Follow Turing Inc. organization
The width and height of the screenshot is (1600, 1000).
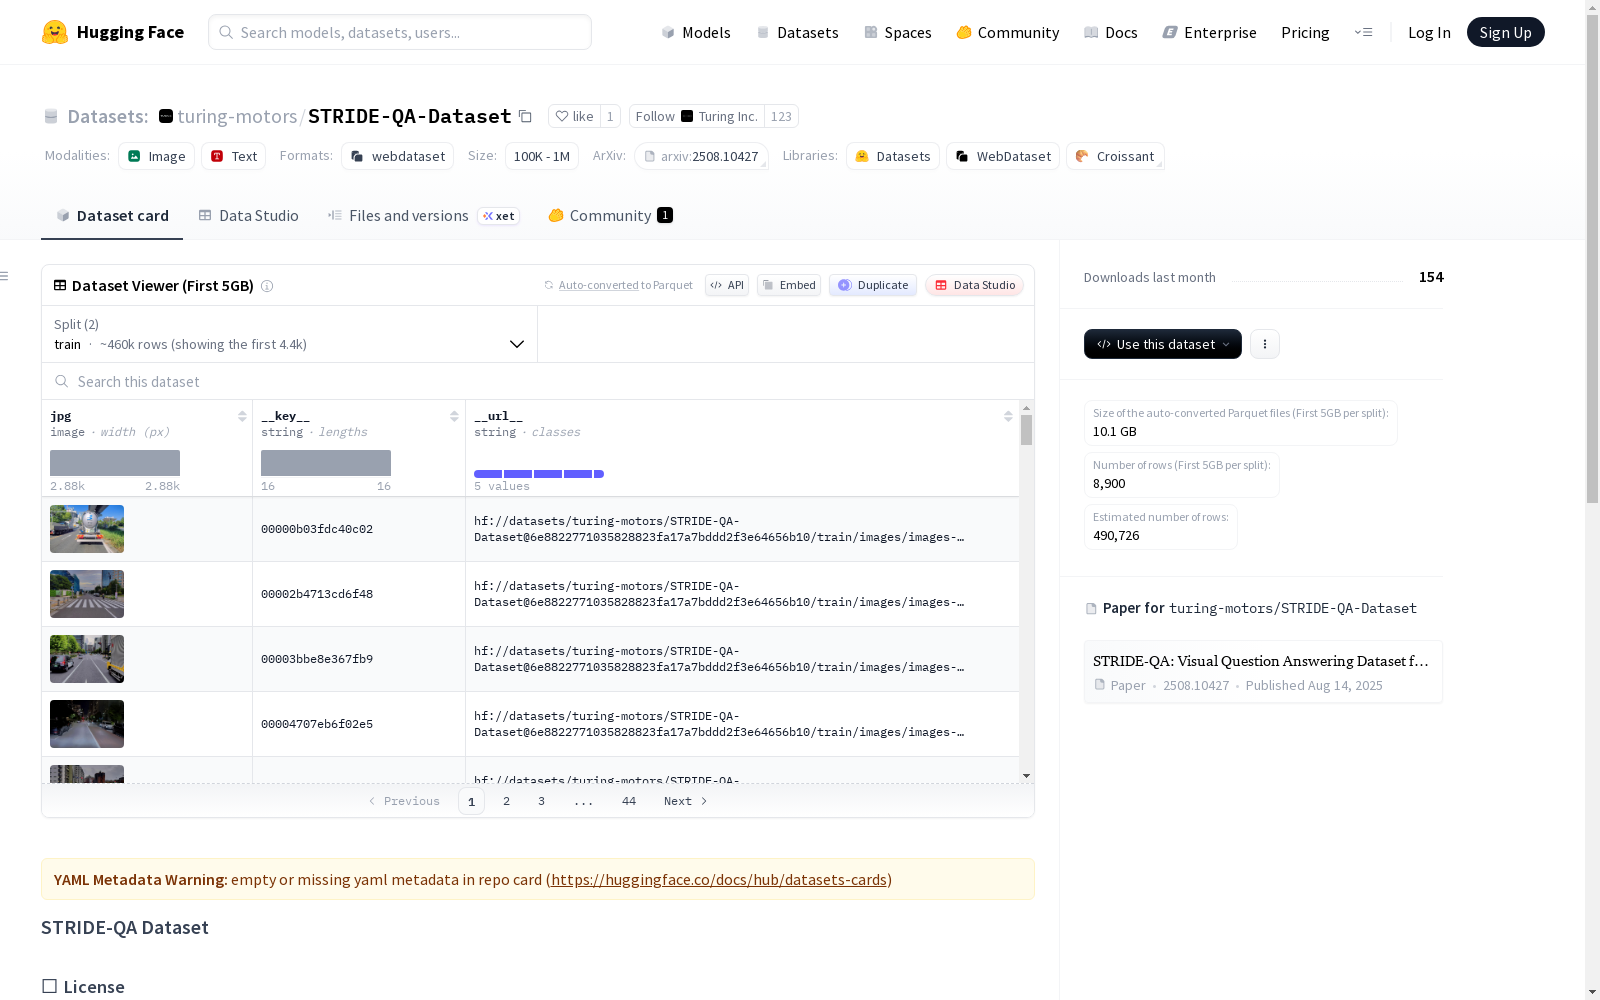click(696, 116)
